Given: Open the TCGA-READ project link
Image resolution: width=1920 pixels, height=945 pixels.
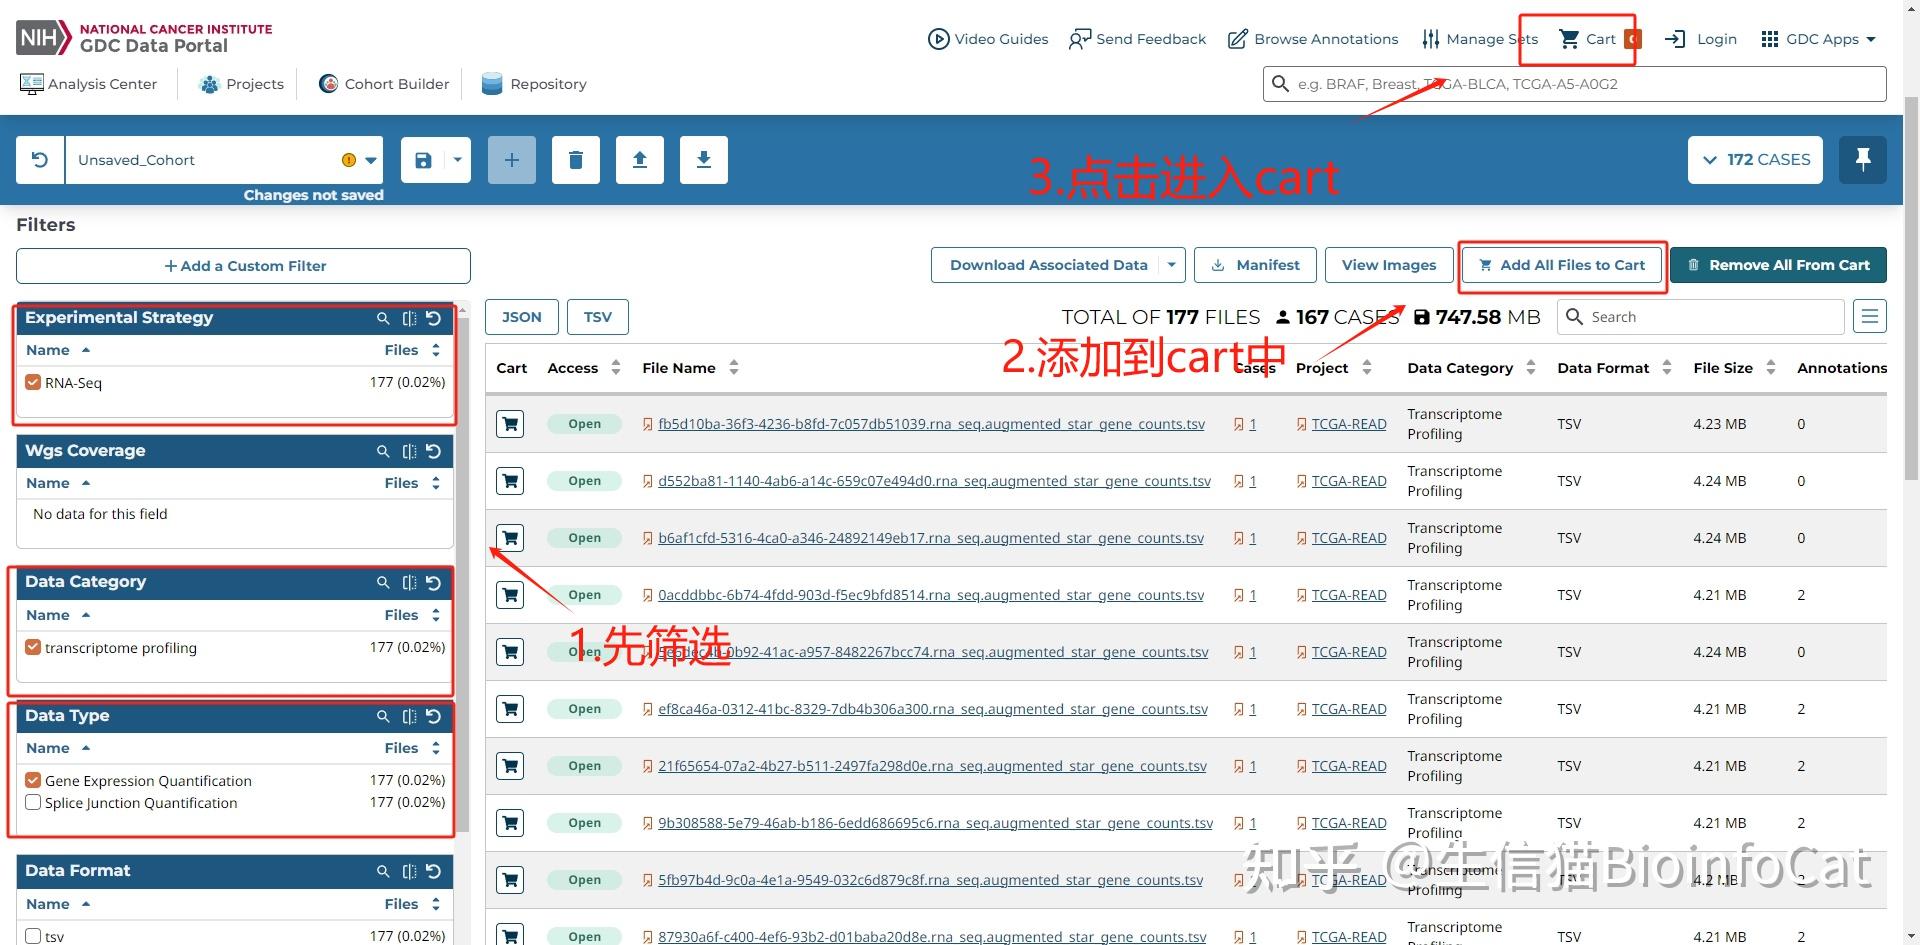Looking at the screenshot, I should (x=1349, y=423).
